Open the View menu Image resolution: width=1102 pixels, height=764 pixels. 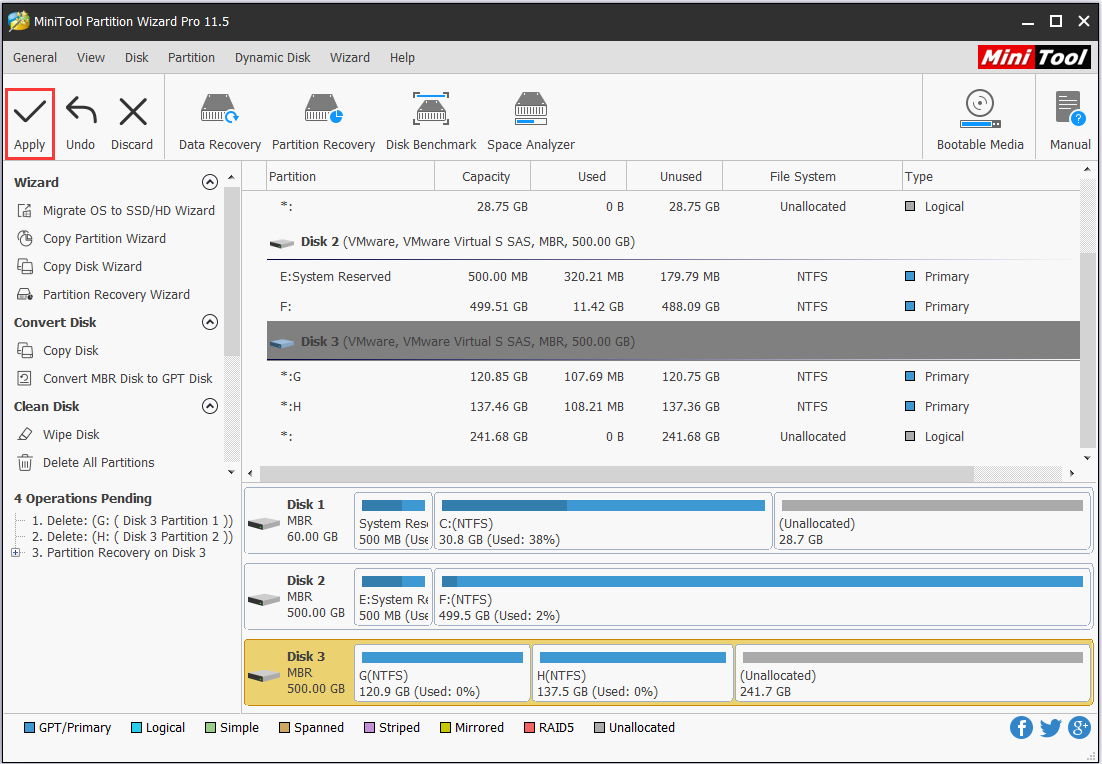[x=91, y=58]
